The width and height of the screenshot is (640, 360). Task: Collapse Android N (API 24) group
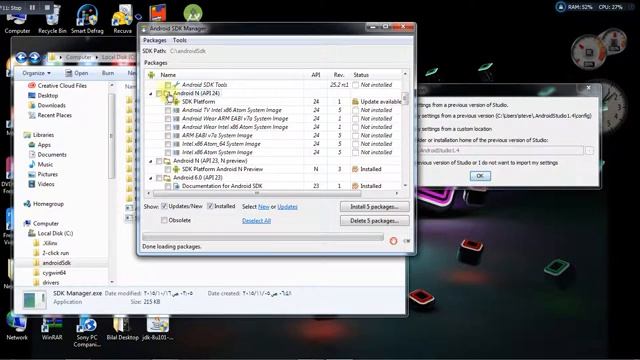click(151, 93)
